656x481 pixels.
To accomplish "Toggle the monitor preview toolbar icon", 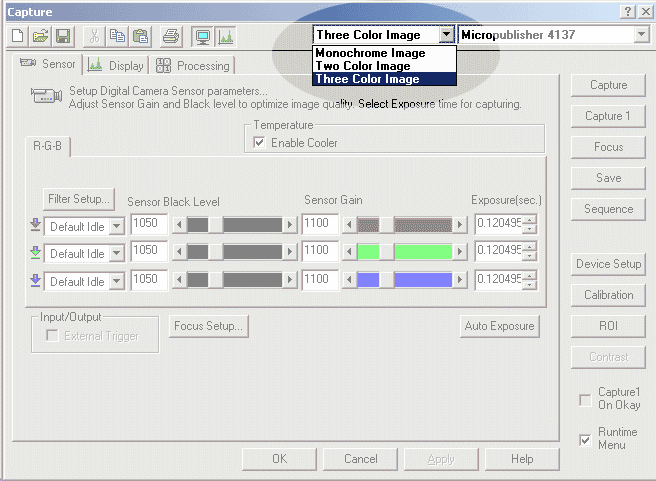I will coord(201,36).
